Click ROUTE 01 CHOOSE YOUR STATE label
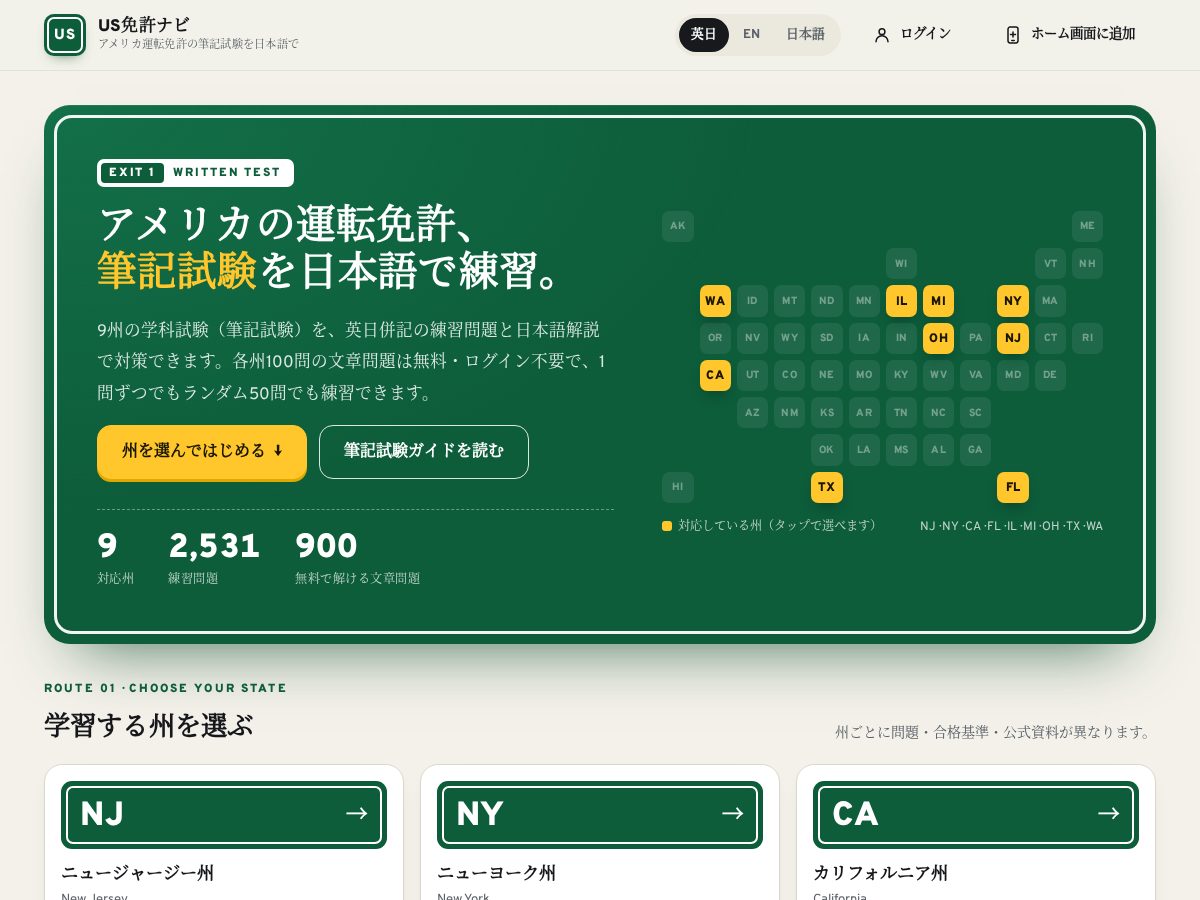Image resolution: width=1200 pixels, height=900 pixels. (165, 688)
